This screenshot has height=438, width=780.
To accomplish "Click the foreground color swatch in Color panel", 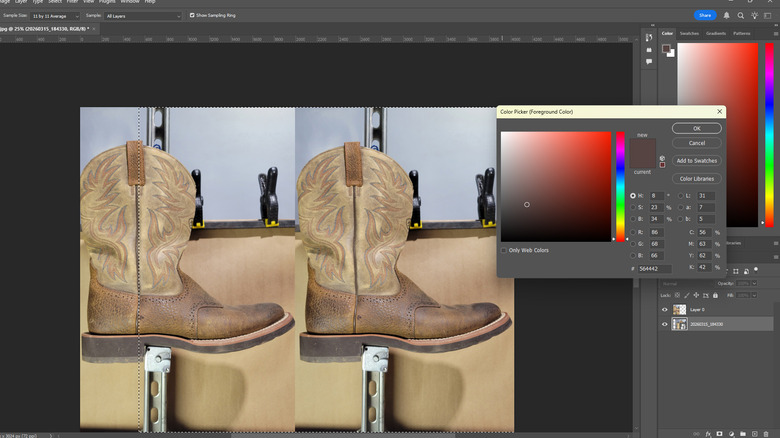I will tap(666, 48).
